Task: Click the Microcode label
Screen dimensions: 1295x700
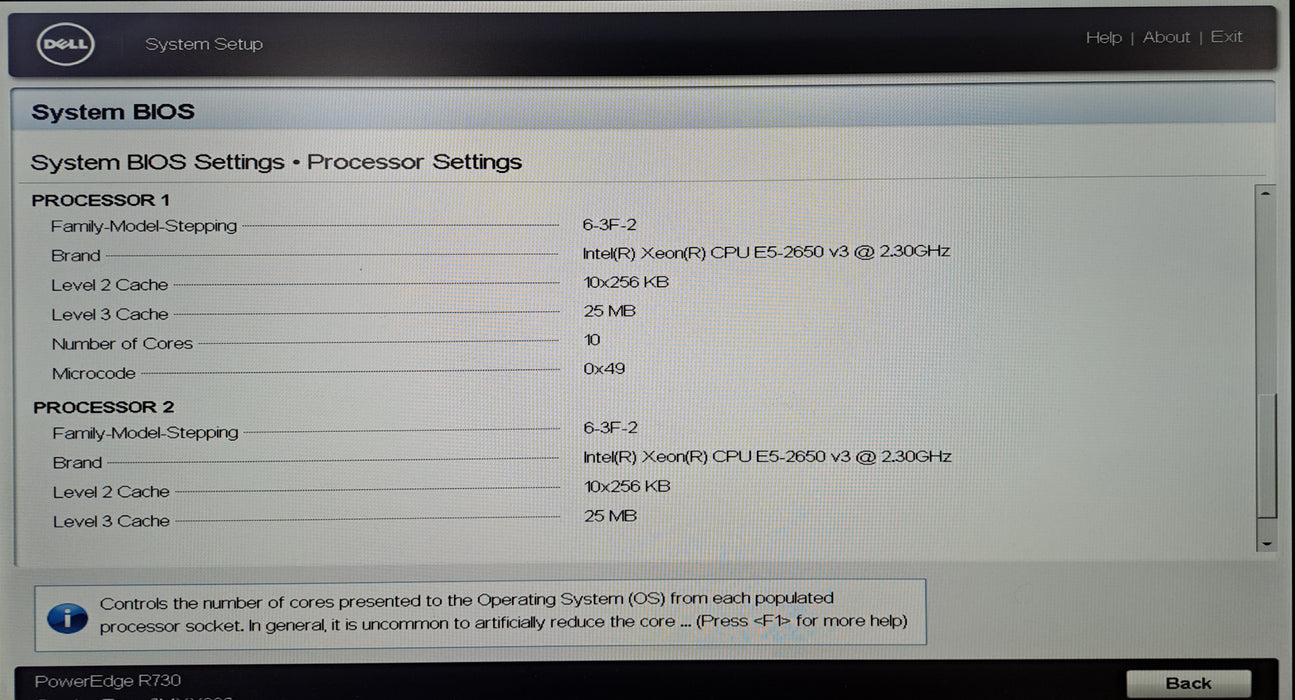Action: pos(93,373)
